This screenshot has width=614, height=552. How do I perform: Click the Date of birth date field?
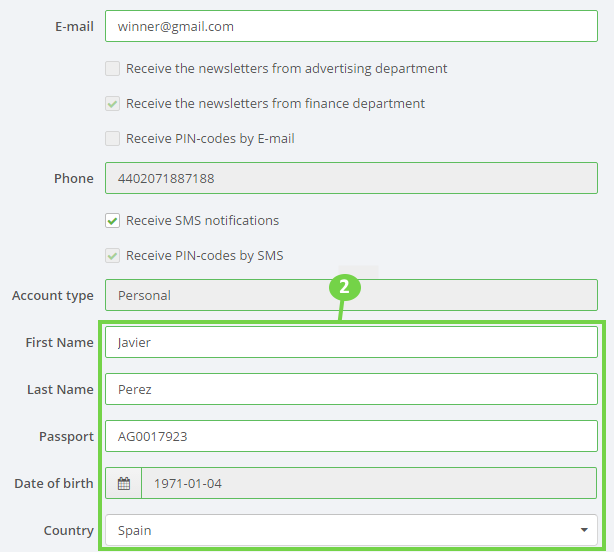click(x=368, y=484)
